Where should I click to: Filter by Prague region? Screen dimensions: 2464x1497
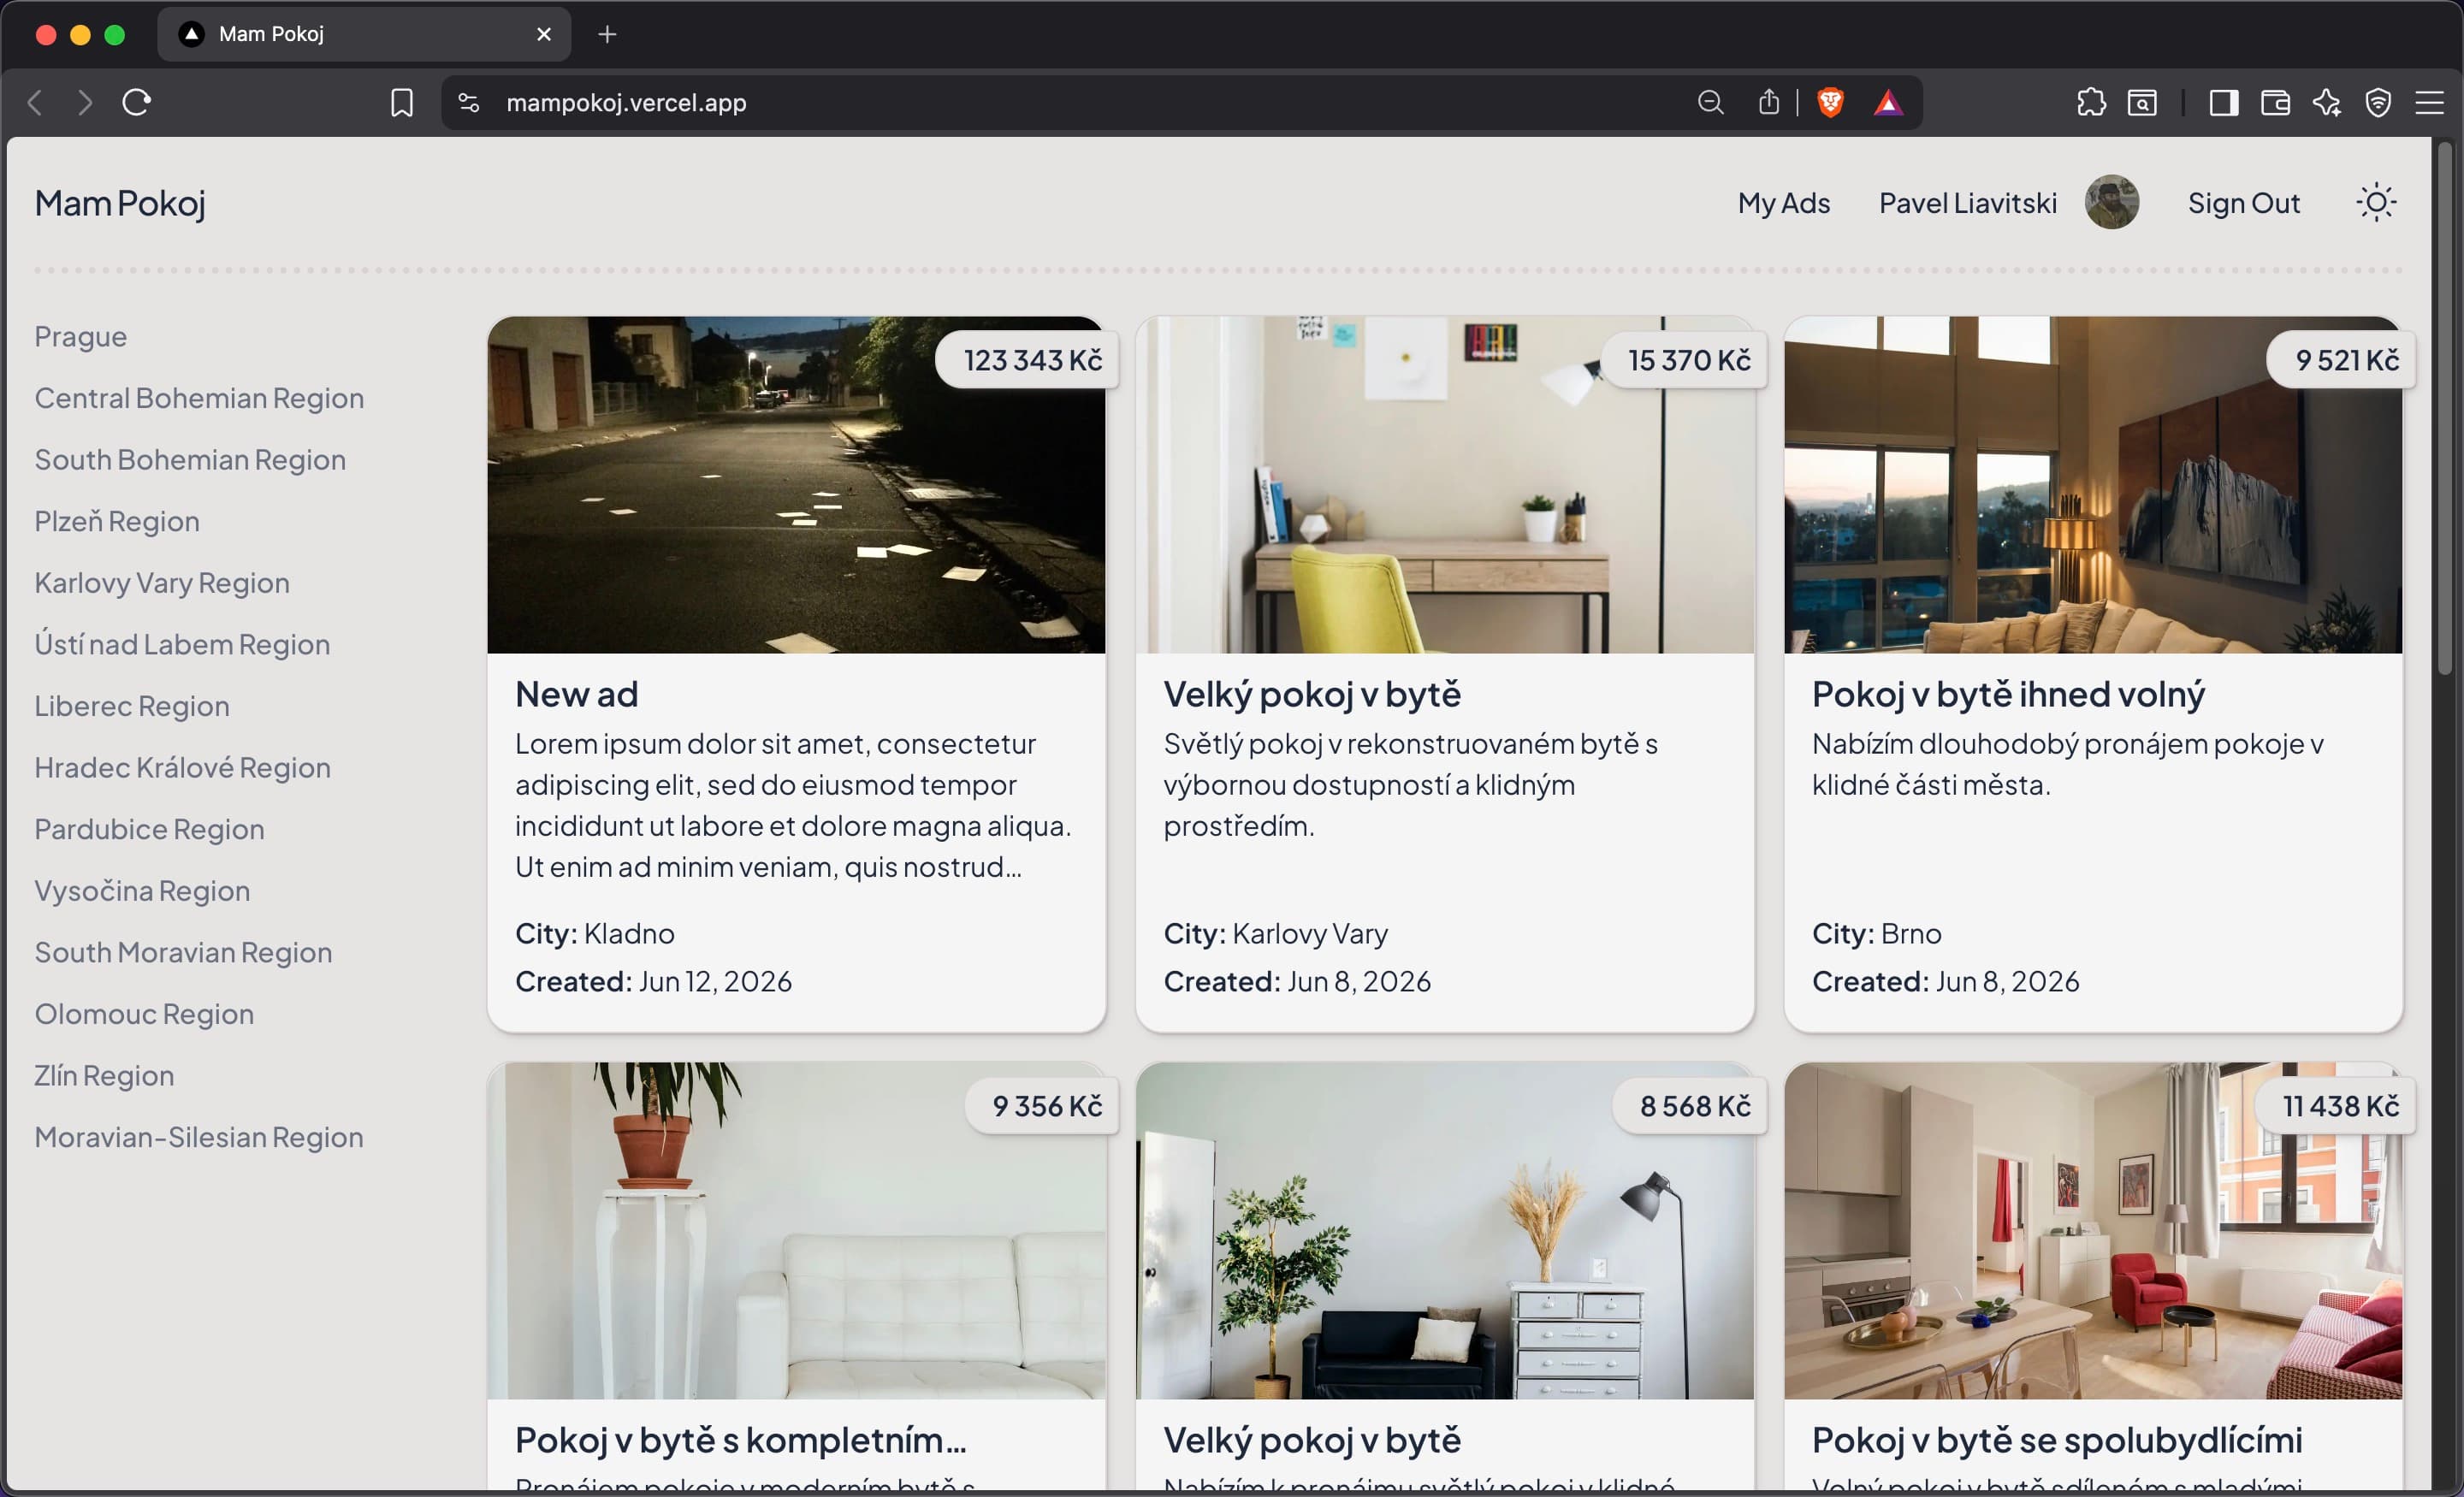click(x=81, y=336)
